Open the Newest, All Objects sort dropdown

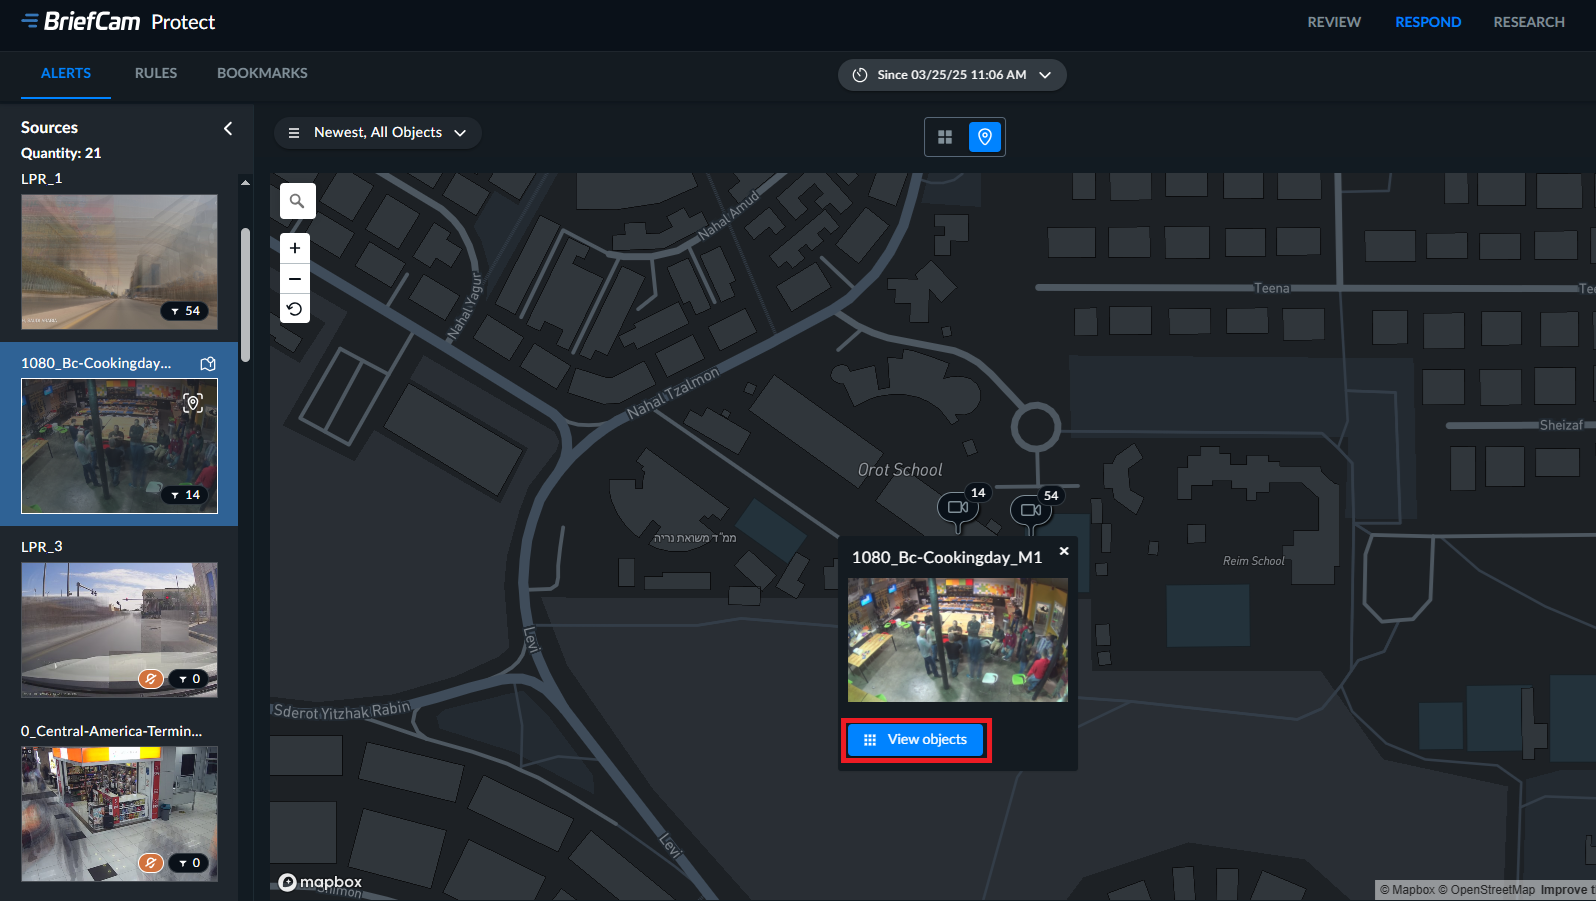(x=378, y=133)
